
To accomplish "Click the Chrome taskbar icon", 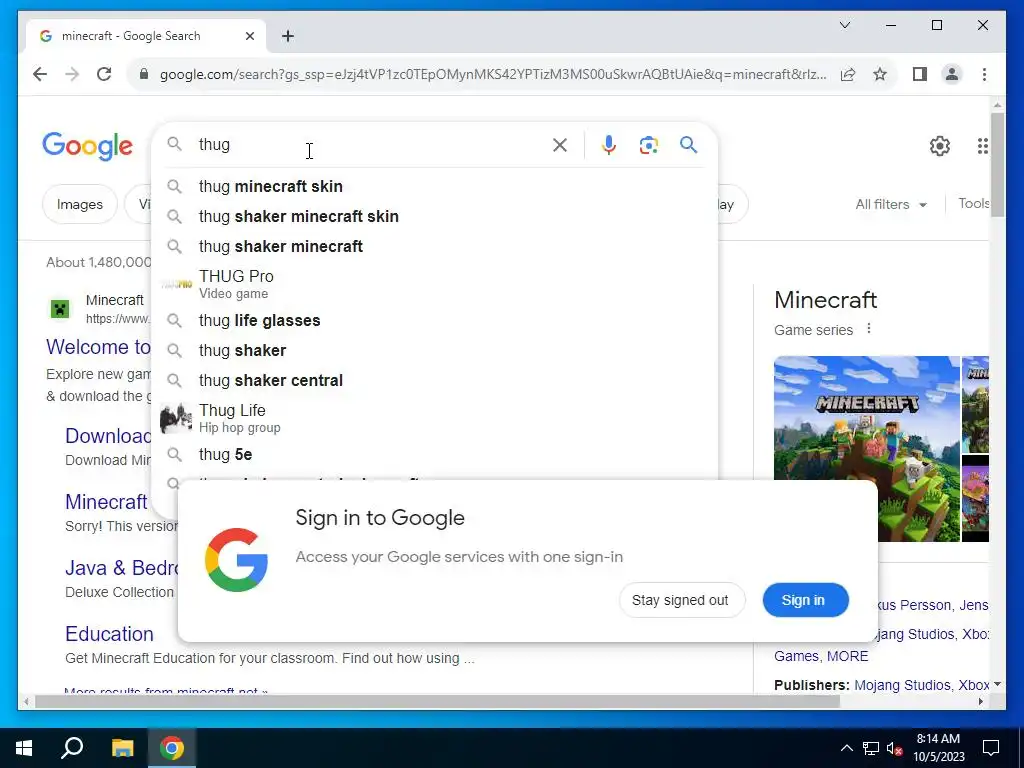I will [x=172, y=748].
